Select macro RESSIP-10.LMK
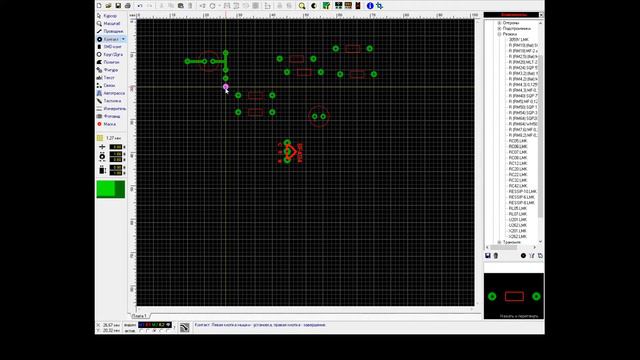The width and height of the screenshot is (640, 360). click(x=522, y=191)
